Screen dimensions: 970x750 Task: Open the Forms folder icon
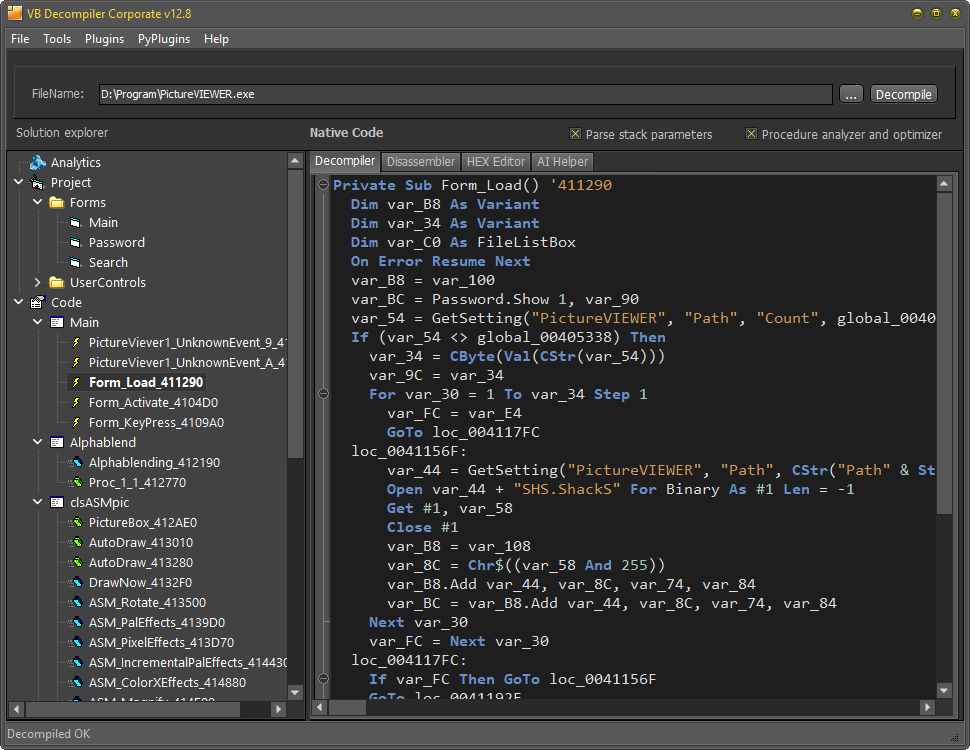click(58, 202)
